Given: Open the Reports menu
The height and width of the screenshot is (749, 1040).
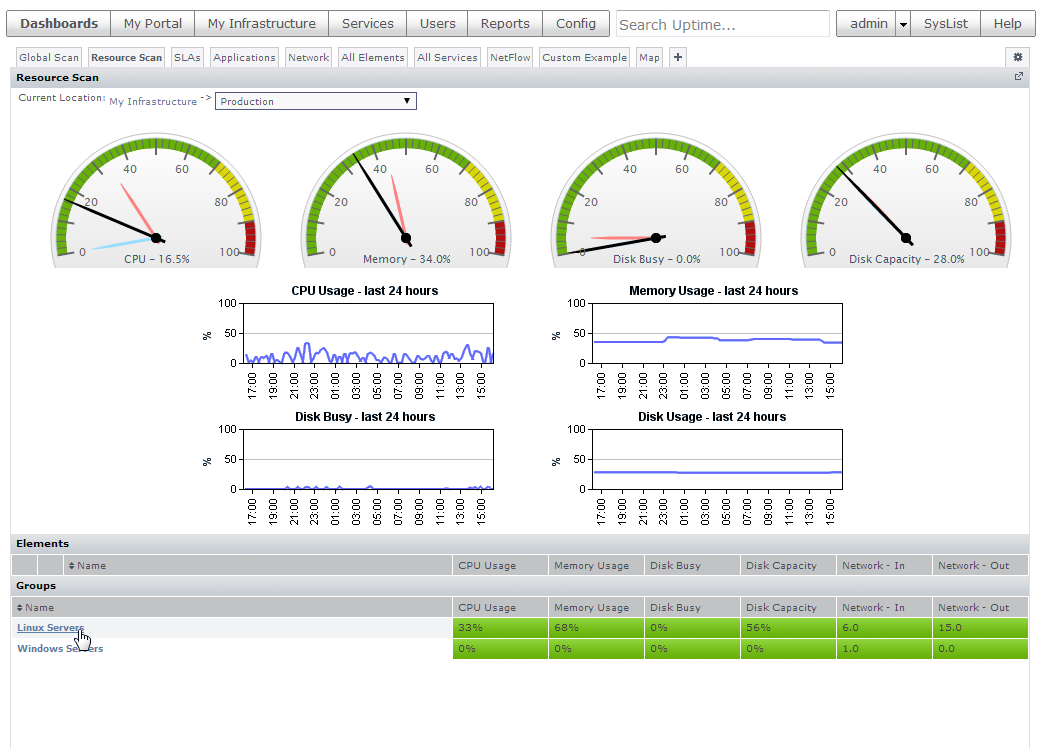Looking at the screenshot, I should 505,24.
